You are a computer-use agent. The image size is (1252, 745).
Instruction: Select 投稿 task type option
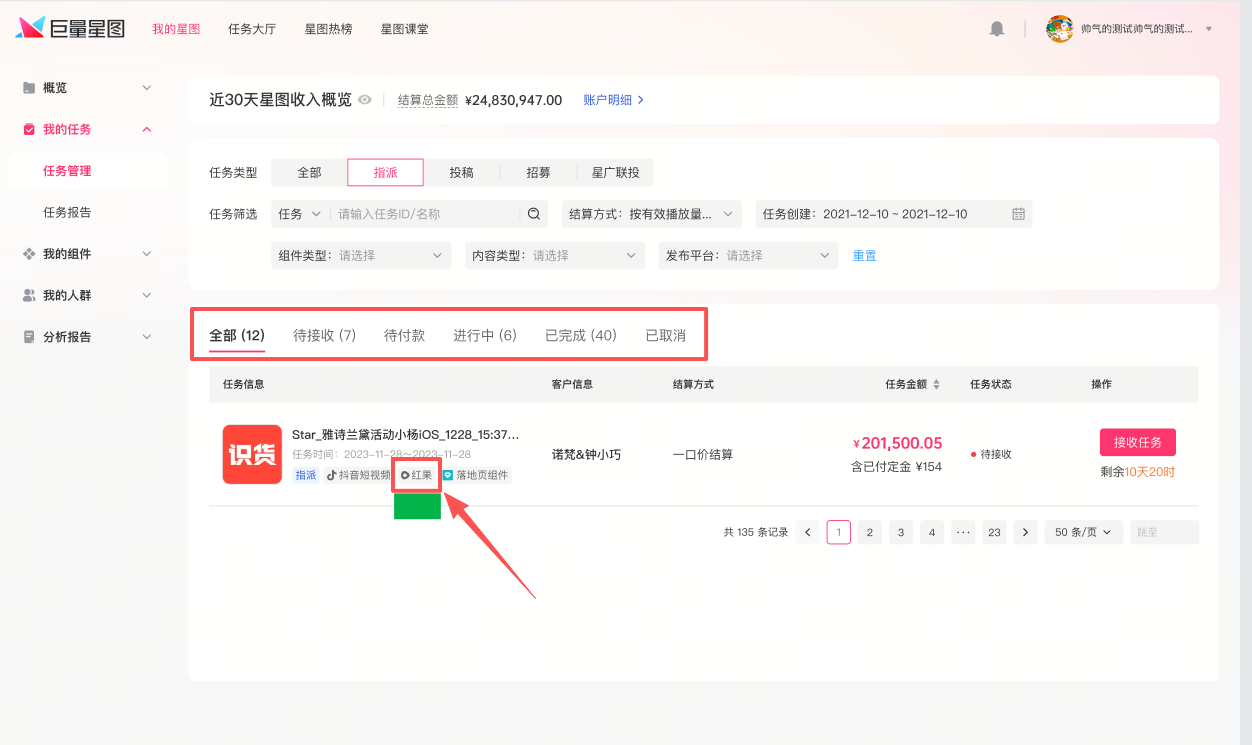coord(461,173)
